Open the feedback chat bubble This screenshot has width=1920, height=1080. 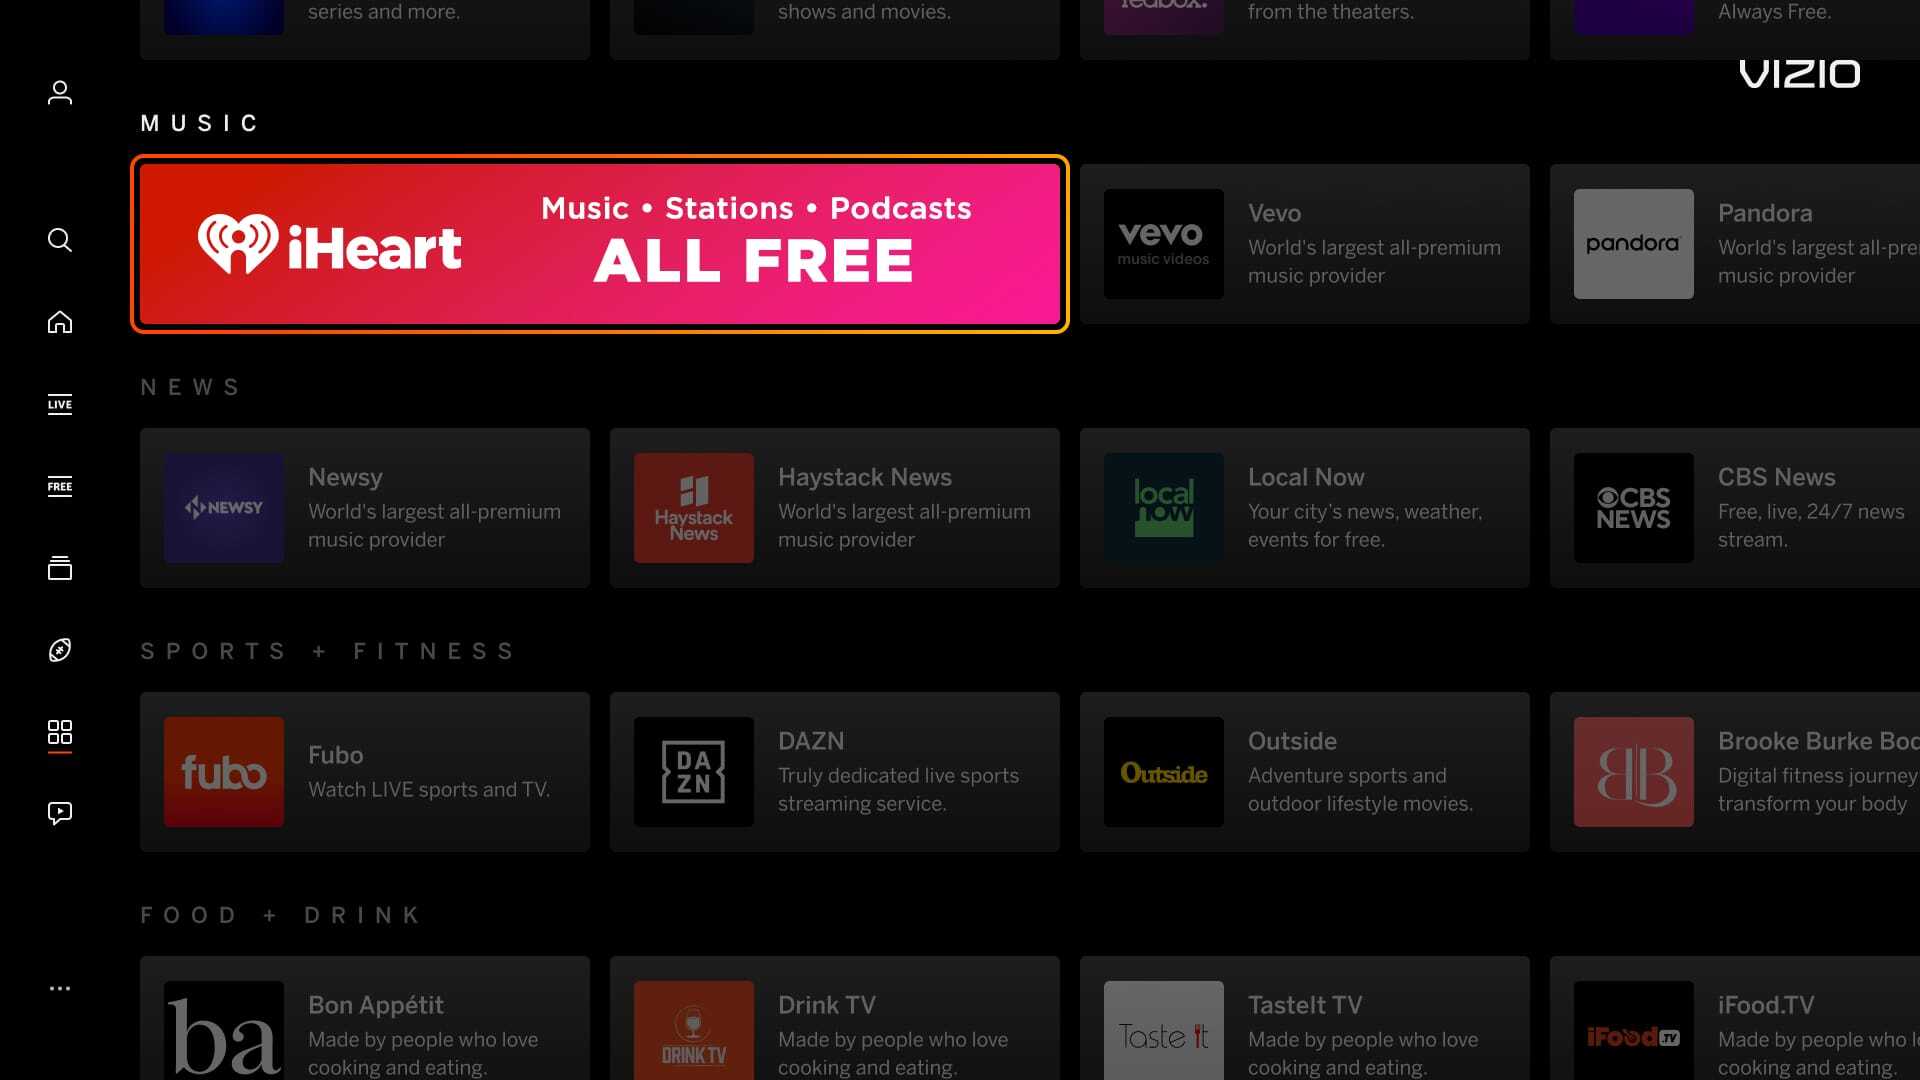(60, 813)
